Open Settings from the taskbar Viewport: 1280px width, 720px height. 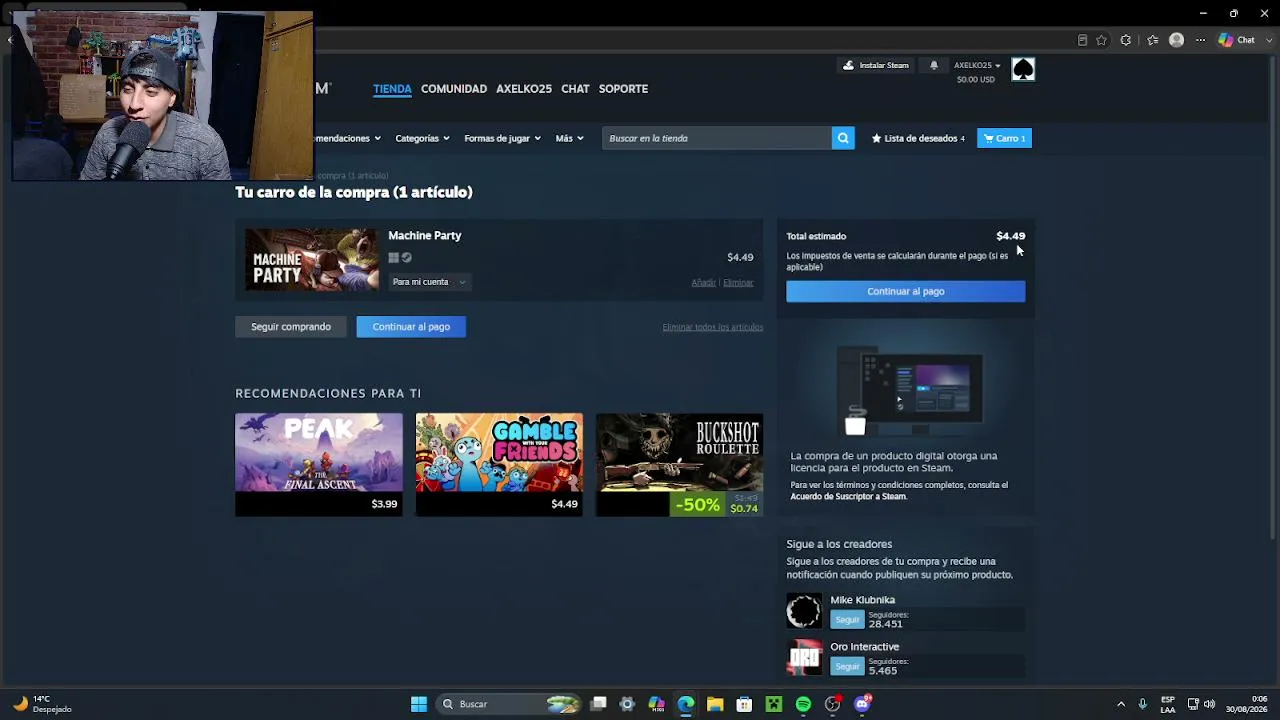tap(627, 704)
